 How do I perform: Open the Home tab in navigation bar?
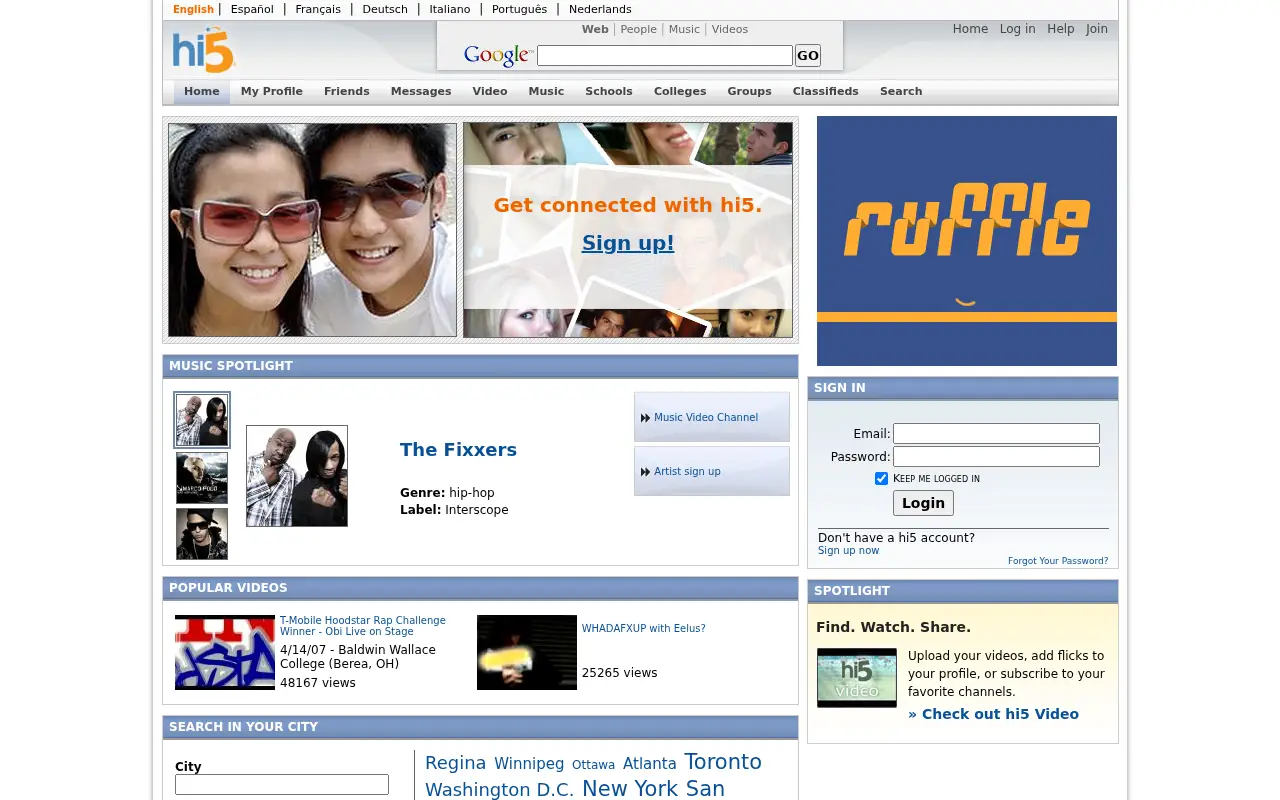pos(202,91)
